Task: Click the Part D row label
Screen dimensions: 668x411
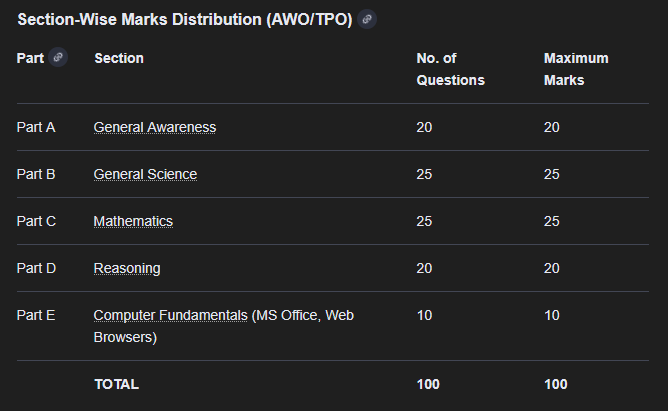Action: coord(36,268)
